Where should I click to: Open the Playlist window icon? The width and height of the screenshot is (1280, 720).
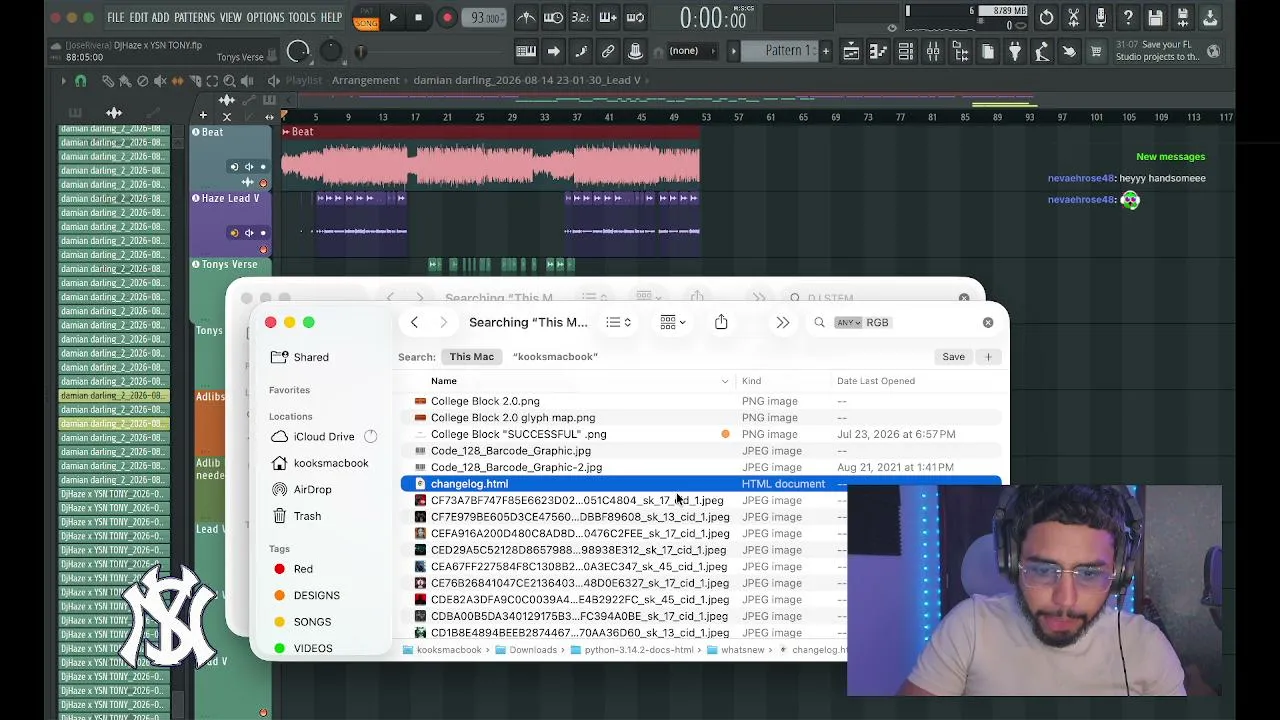851,52
